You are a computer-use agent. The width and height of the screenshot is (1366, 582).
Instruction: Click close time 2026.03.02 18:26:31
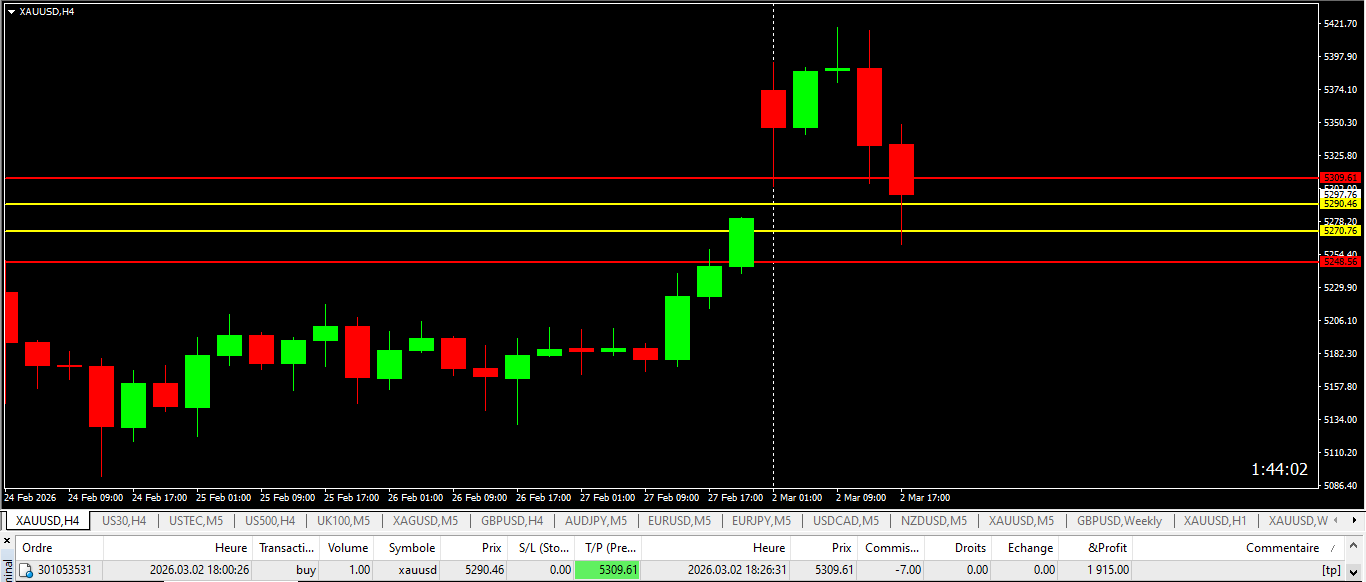pos(736,570)
